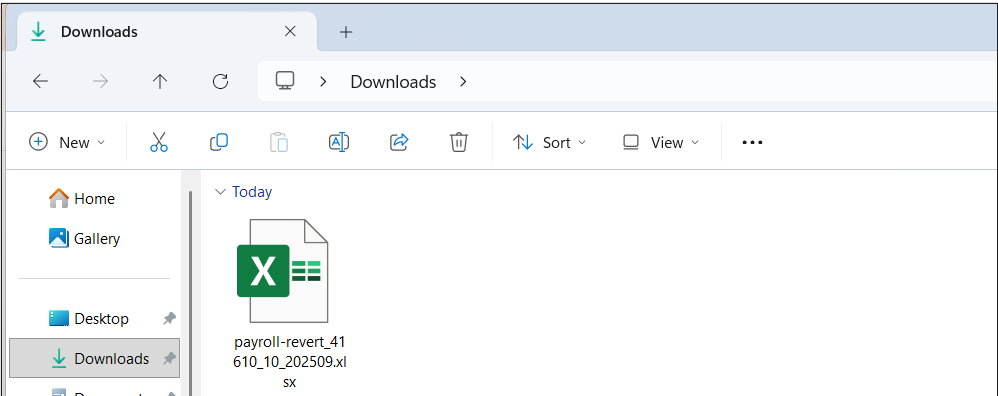998x396 pixels.
Task: Open Gallery in the navigation pane
Action: (85, 238)
